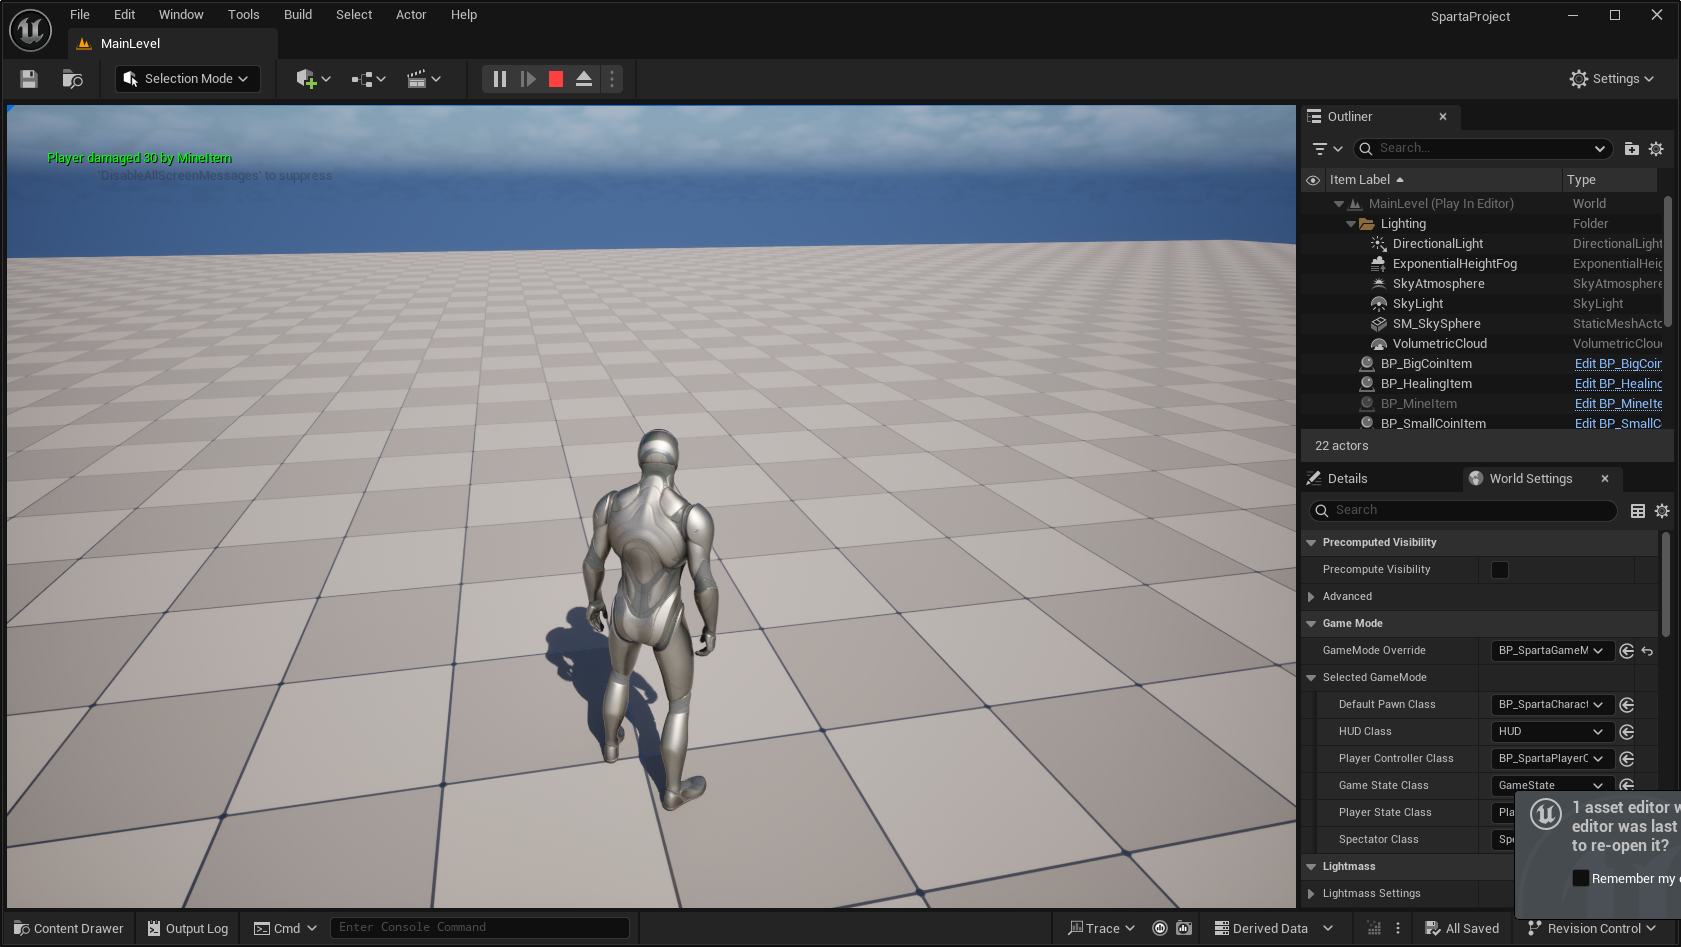Screen dimensions: 1681x947
Task: Open play options three-dot menu in toolbar
Action: [612, 79]
